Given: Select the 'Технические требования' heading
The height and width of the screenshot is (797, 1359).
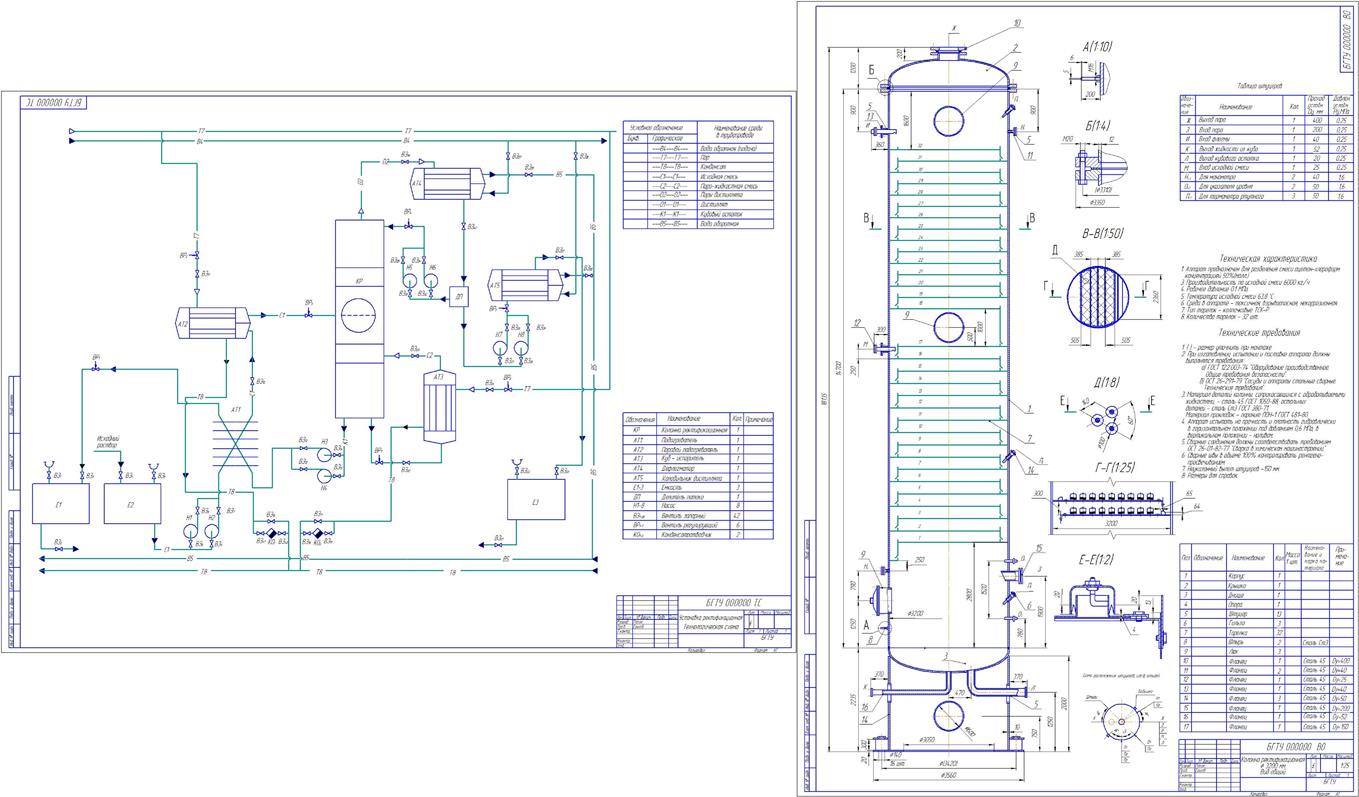Looking at the screenshot, I should pyautogui.click(x=1259, y=332).
